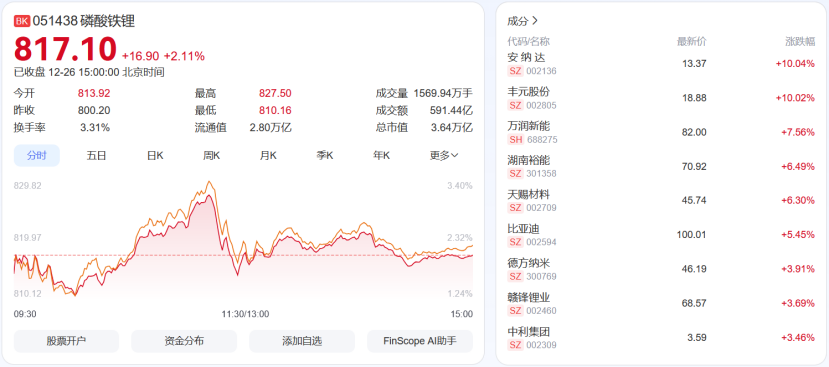Click the red BK badge icon
Image resolution: width=829 pixels, height=367 pixels.
(22, 21)
